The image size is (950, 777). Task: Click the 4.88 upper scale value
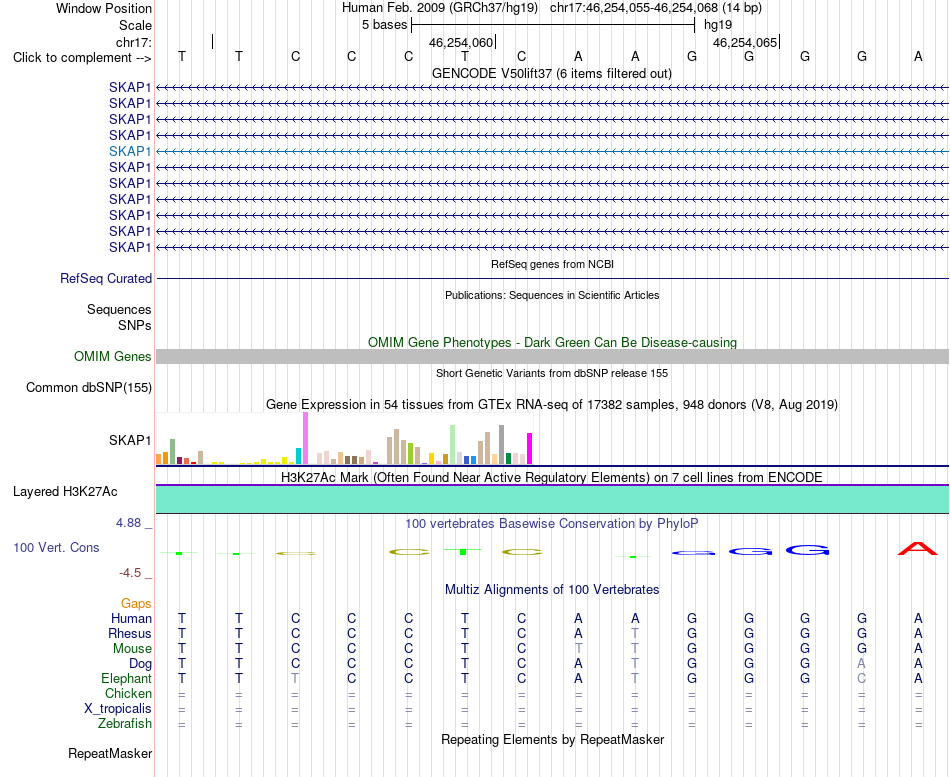click(x=128, y=522)
